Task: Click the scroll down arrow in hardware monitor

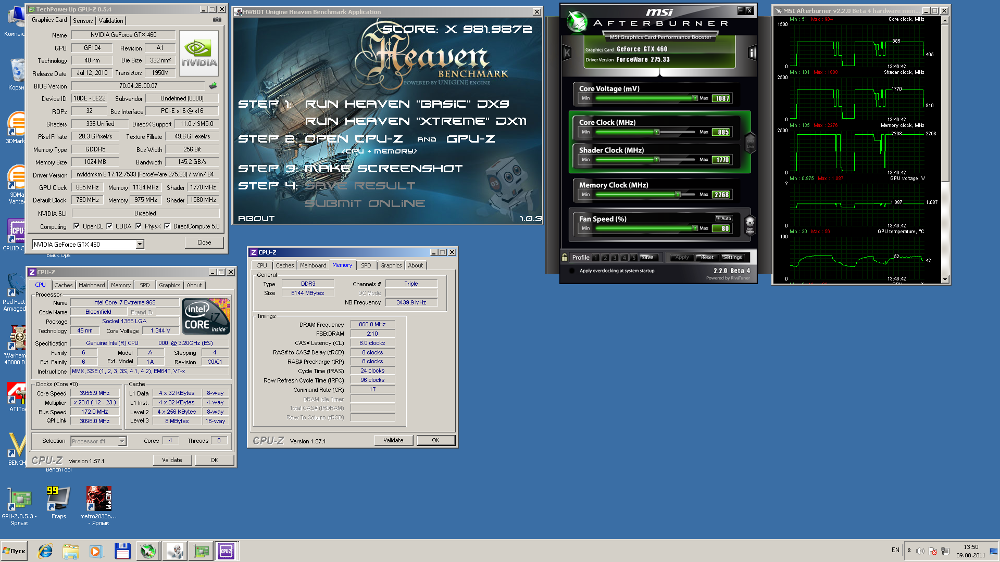Action: pyautogui.click(x=946, y=279)
